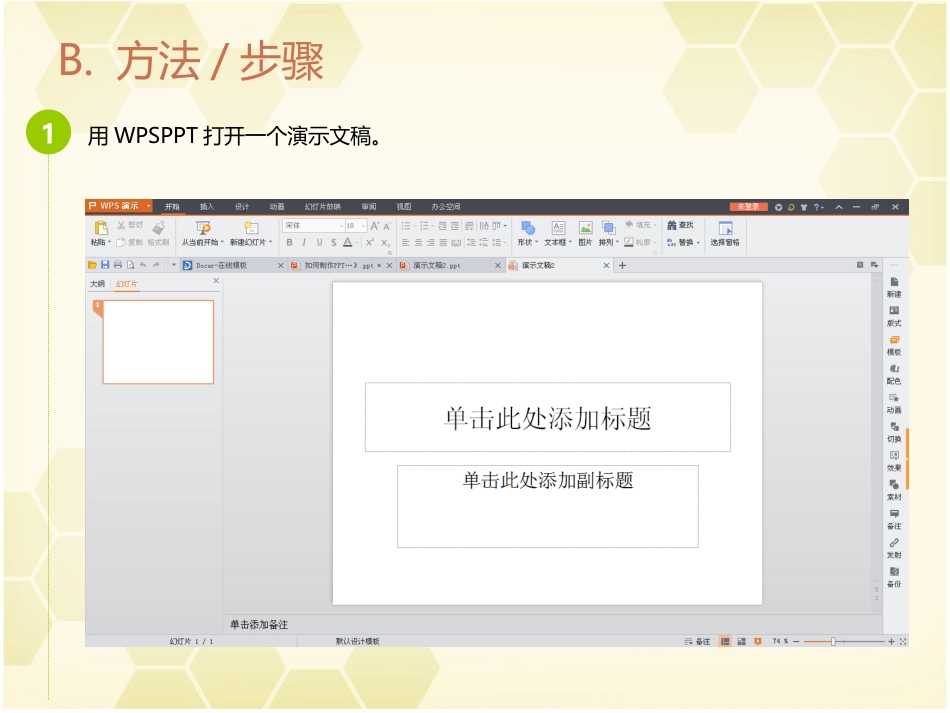Expand the New Slide dropdown arrow
Screen dimensions: 950x713
pyautogui.click(x=271, y=242)
